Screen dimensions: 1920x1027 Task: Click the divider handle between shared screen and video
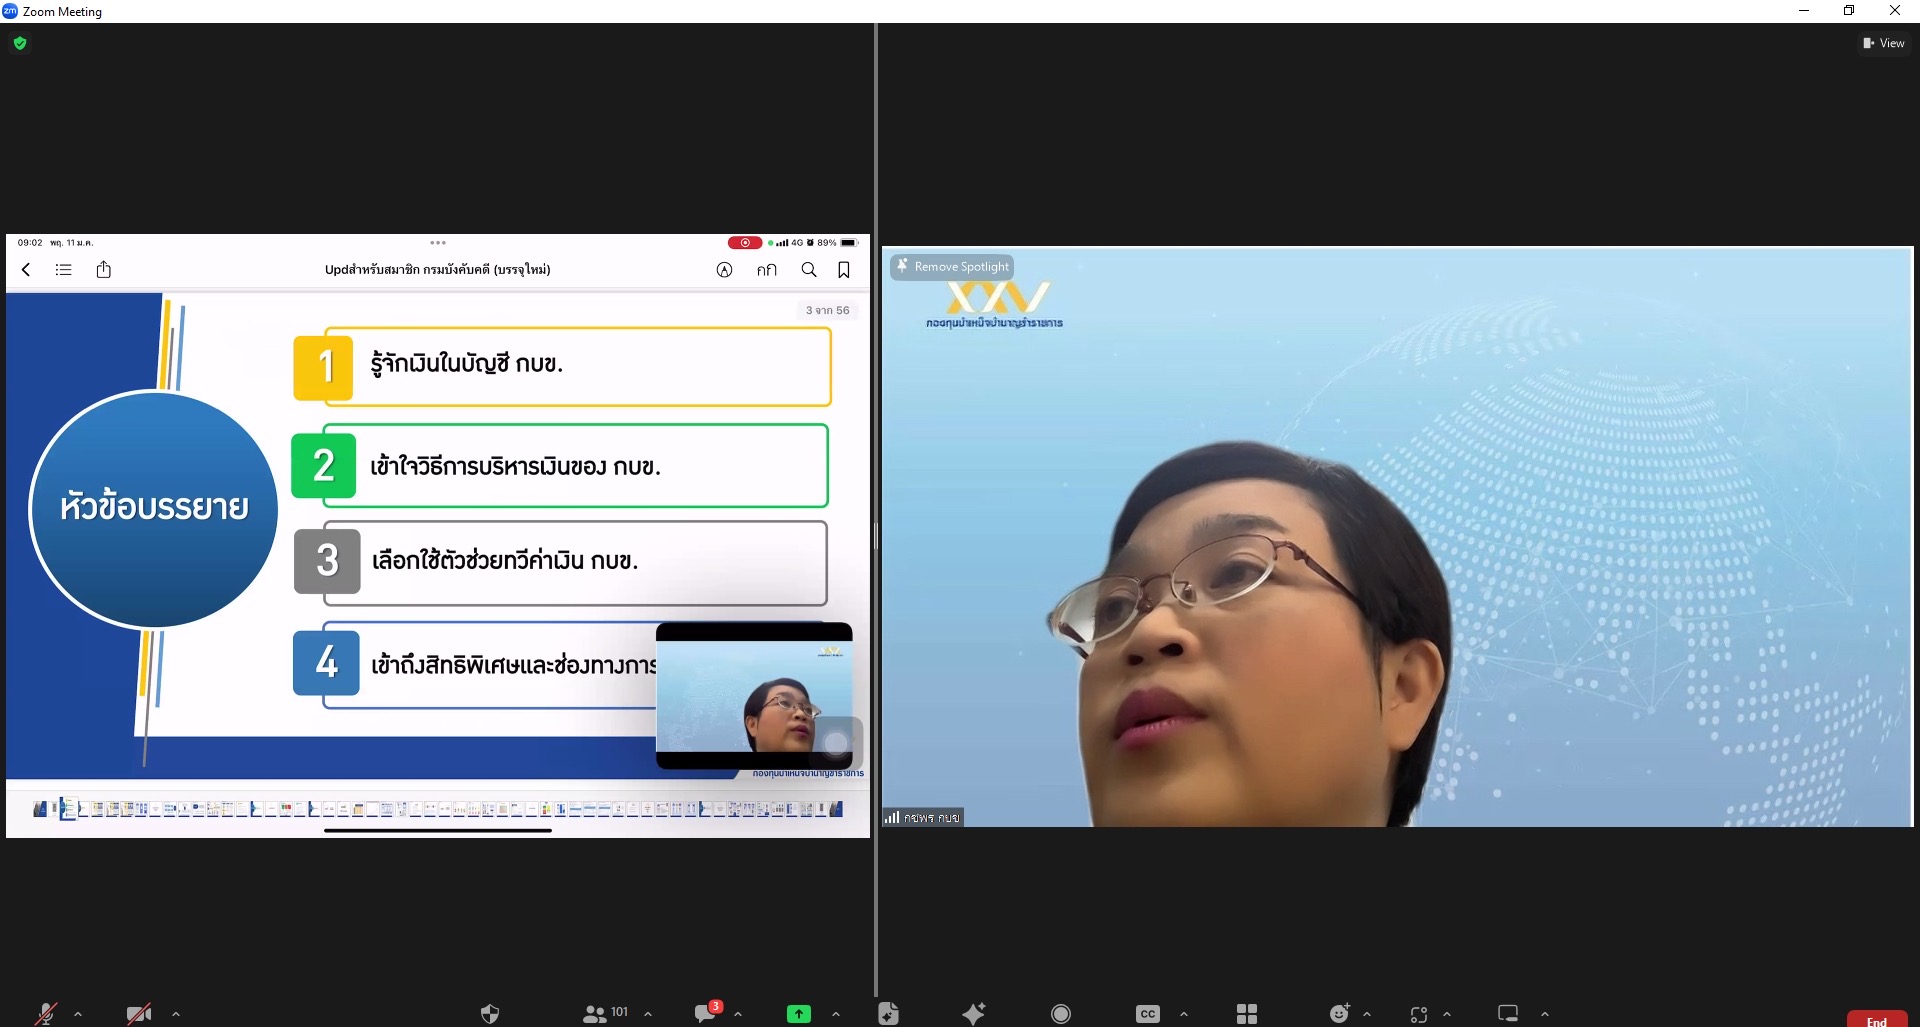[x=875, y=536]
